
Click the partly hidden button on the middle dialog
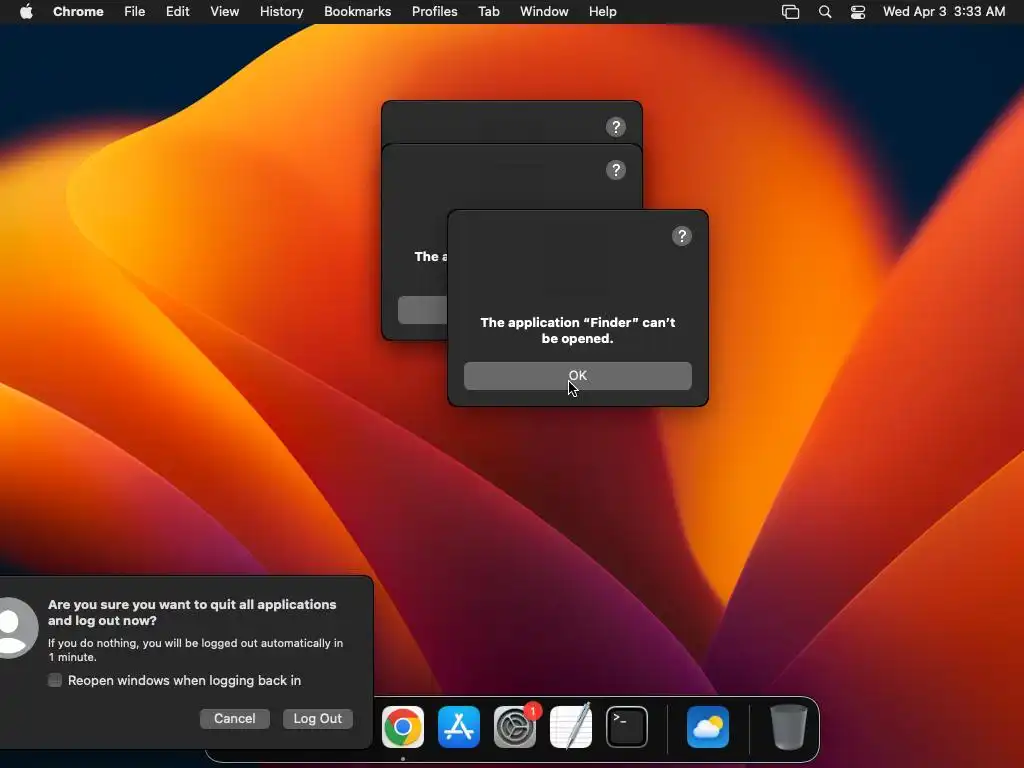[423, 310]
